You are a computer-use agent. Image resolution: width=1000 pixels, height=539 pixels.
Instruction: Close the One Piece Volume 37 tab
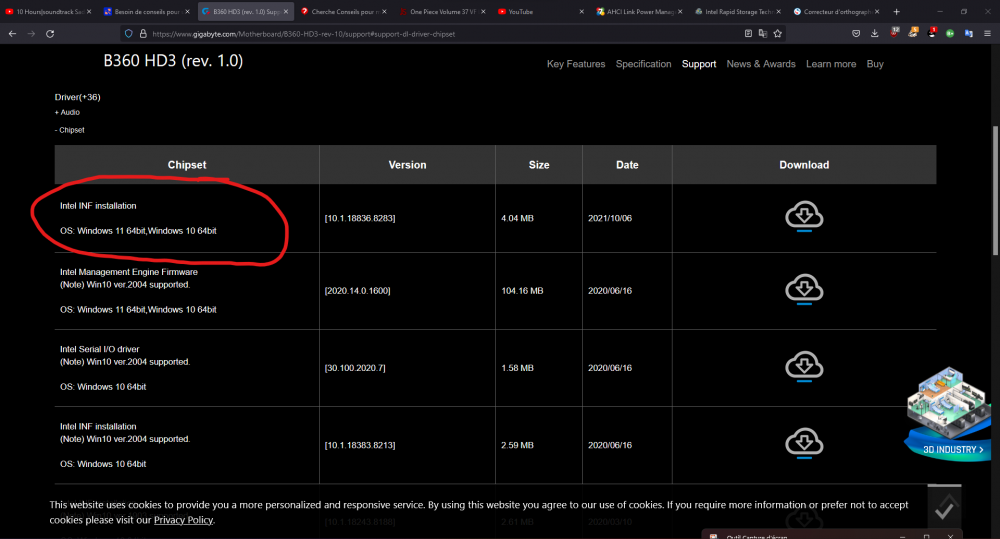click(483, 11)
